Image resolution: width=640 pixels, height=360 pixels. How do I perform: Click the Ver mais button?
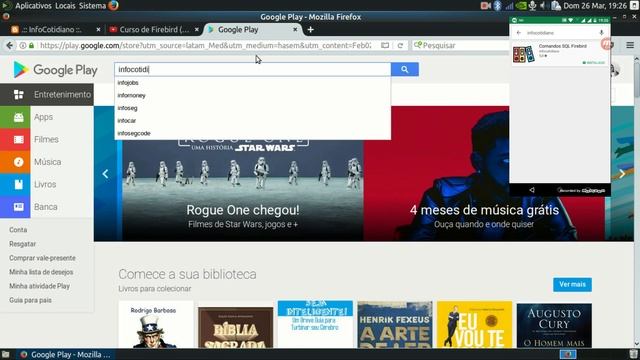point(572,284)
